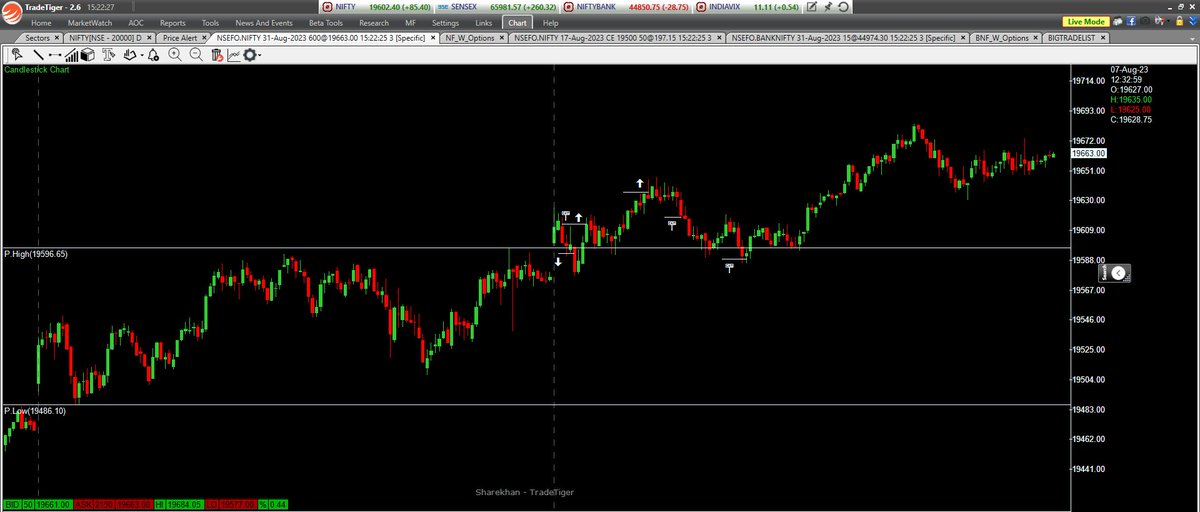Click the line chart type icon
1200x512 pixels.
coord(233,55)
